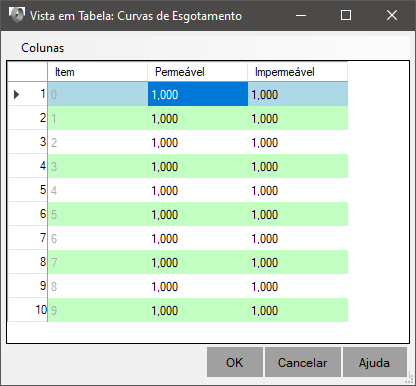Click the OK button
Image resolution: width=416 pixels, height=386 pixels.
click(235, 362)
